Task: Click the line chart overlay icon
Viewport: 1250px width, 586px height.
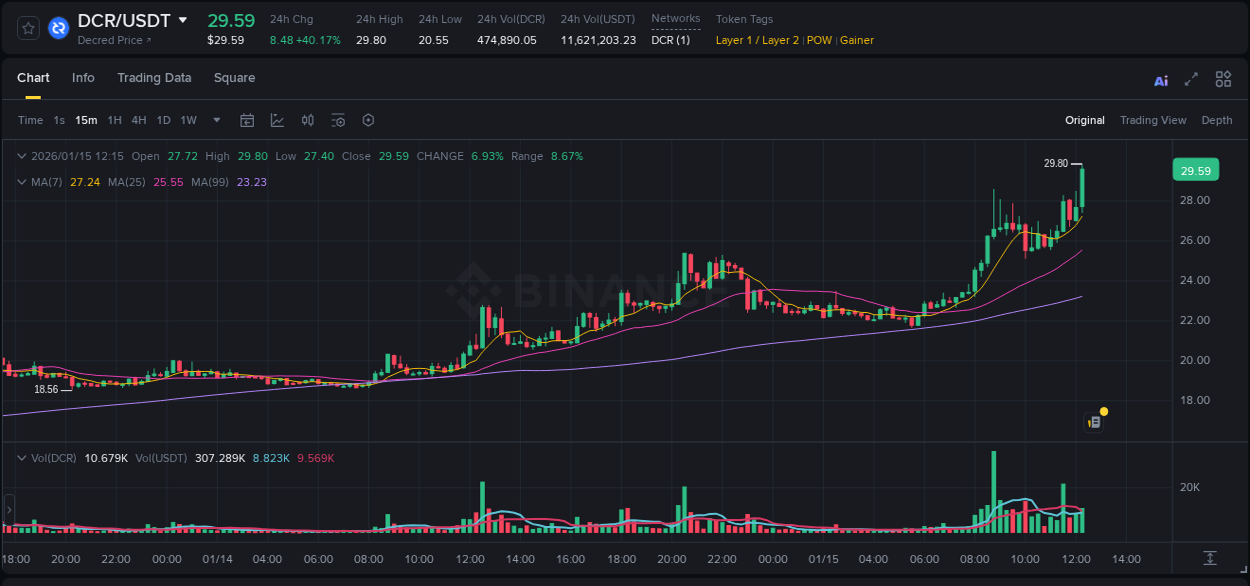Action: (x=275, y=120)
